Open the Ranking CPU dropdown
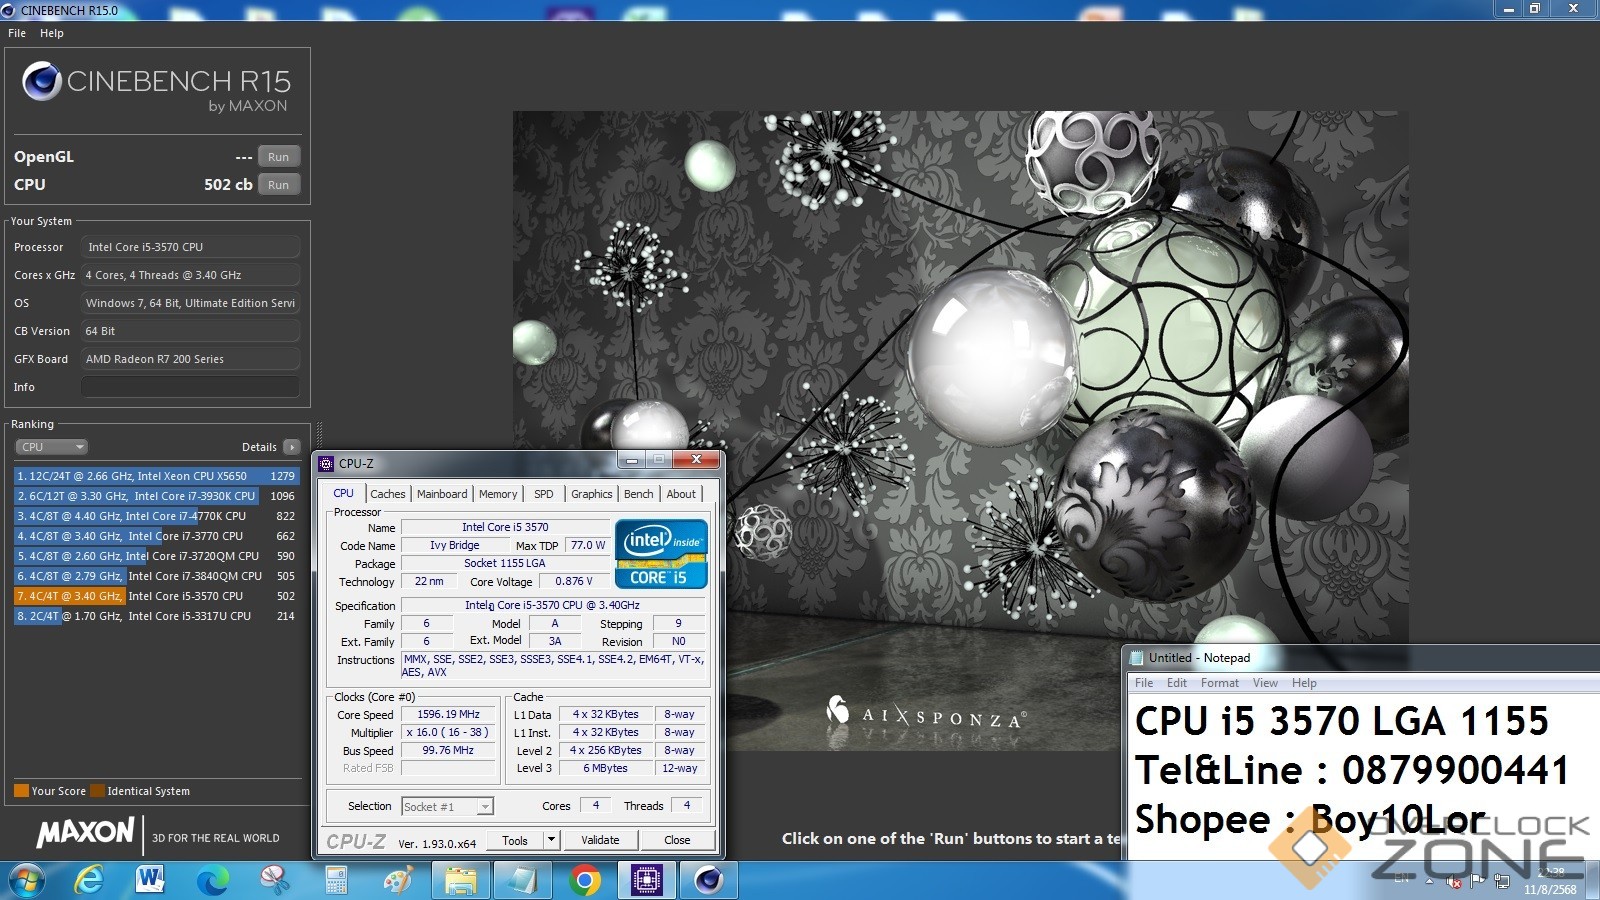This screenshot has height=900, width=1600. click(51, 447)
